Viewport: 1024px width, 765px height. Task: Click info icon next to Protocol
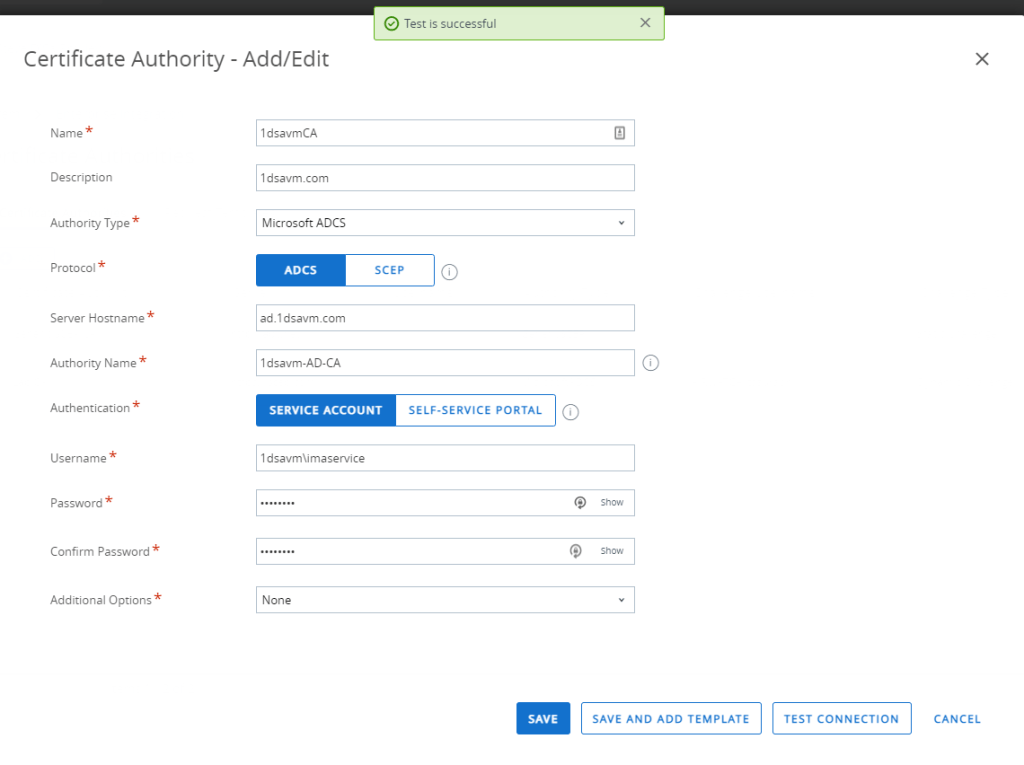click(450, 272)
